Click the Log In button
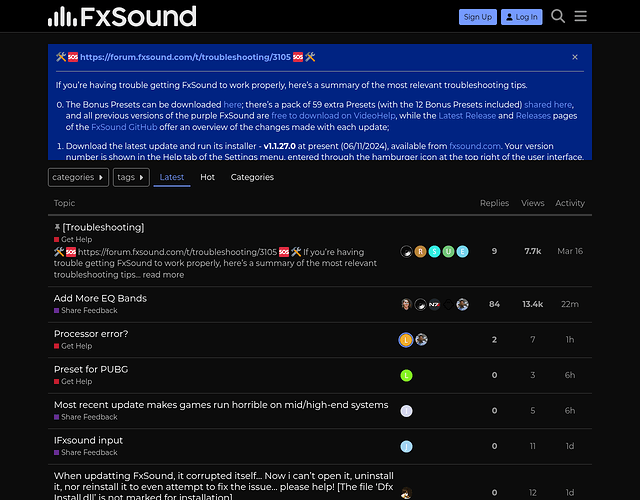Image resolution: width=640 pixels, height=500 pixels. pos(522,17)
